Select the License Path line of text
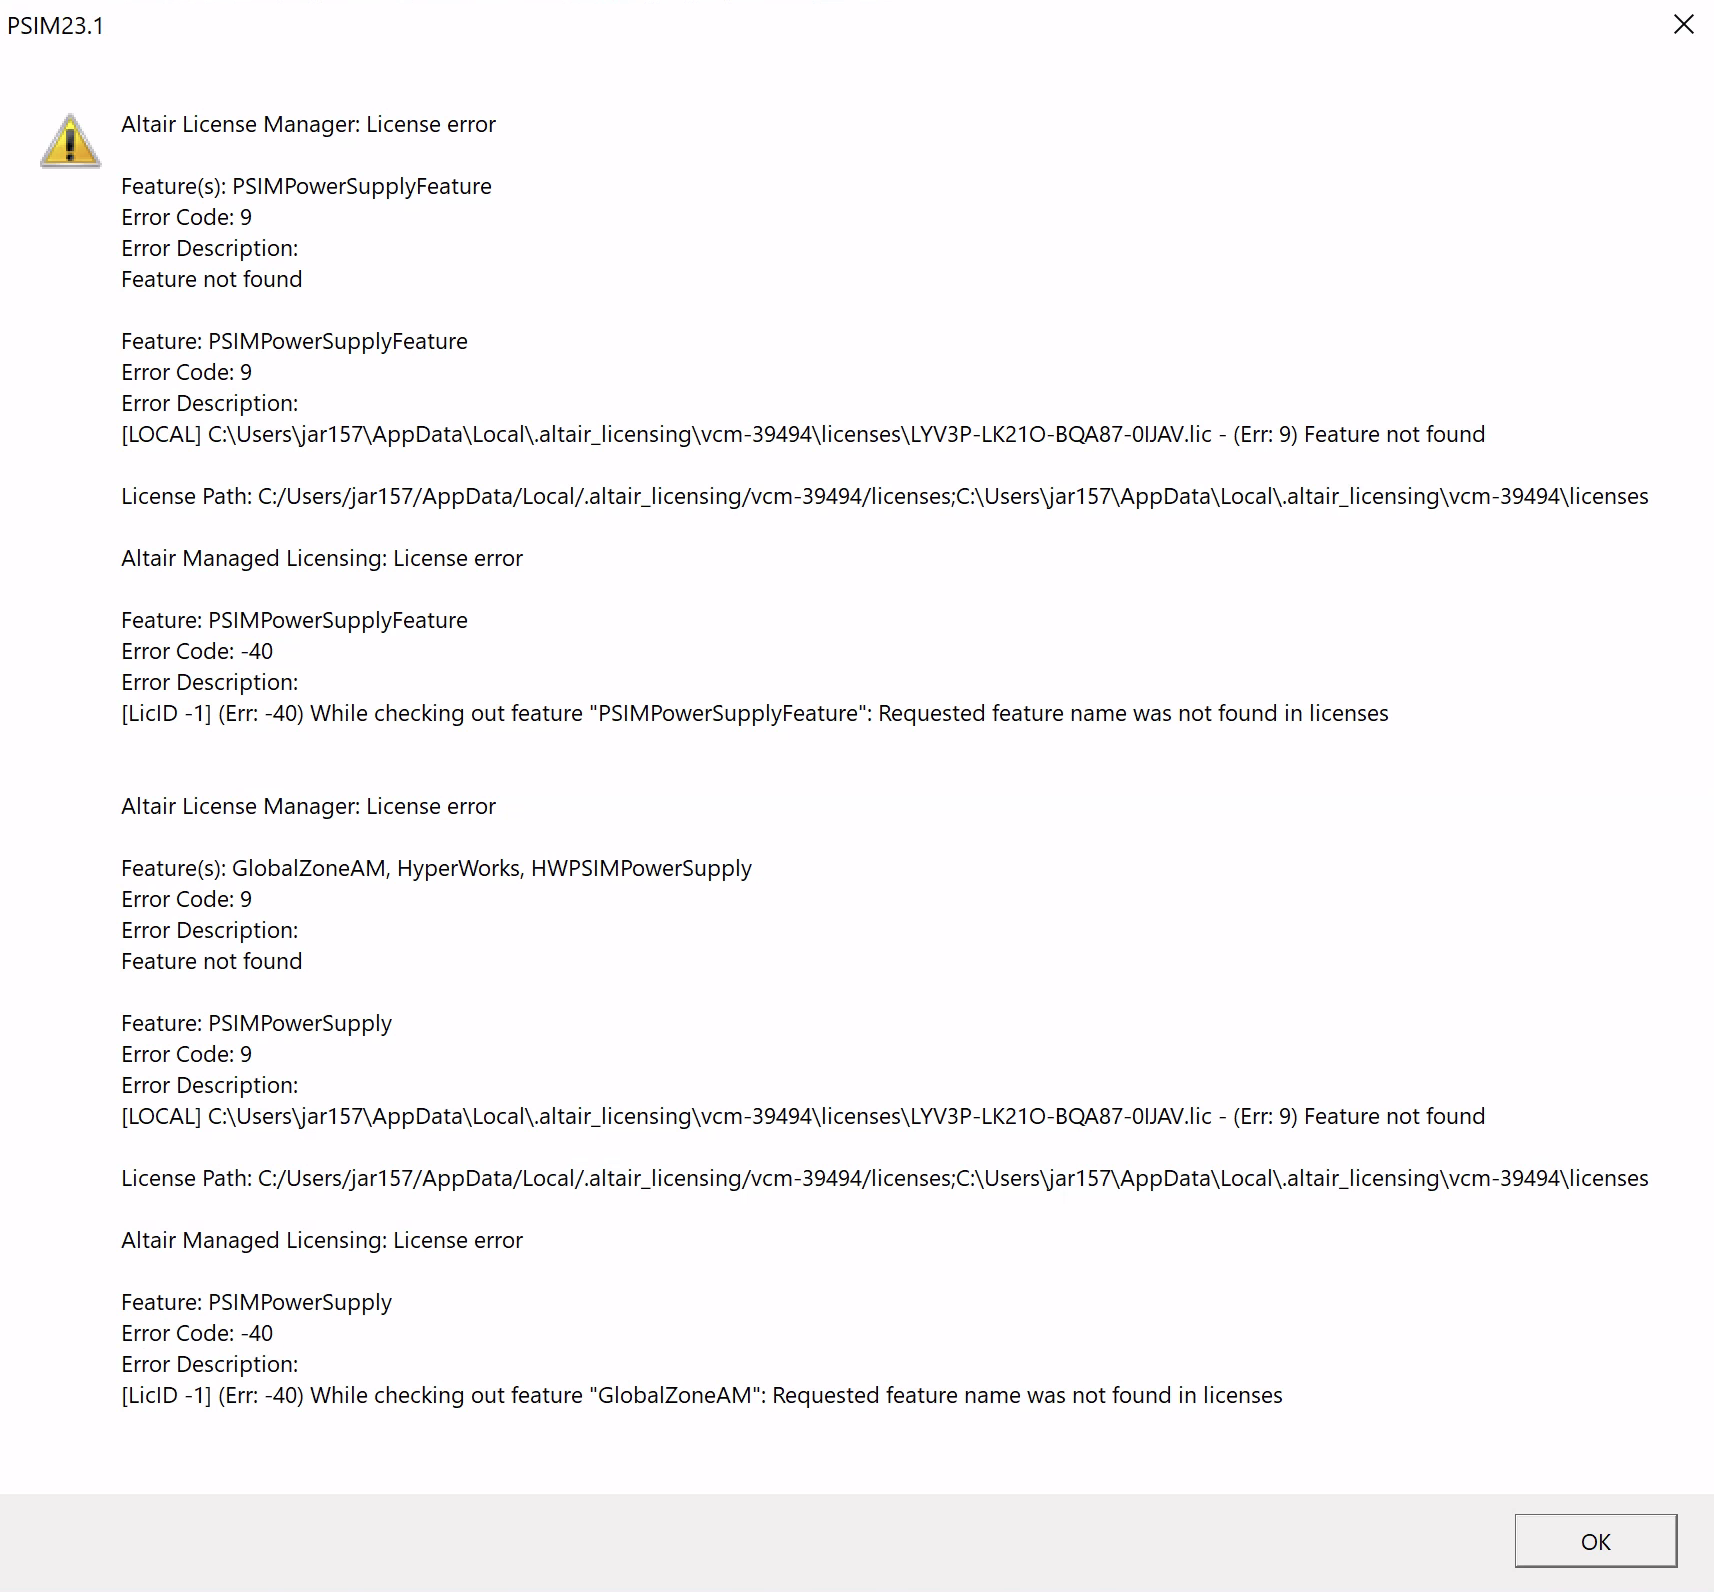The width and height of the screenshot is (1714, 1592). (x=884, y=495)
